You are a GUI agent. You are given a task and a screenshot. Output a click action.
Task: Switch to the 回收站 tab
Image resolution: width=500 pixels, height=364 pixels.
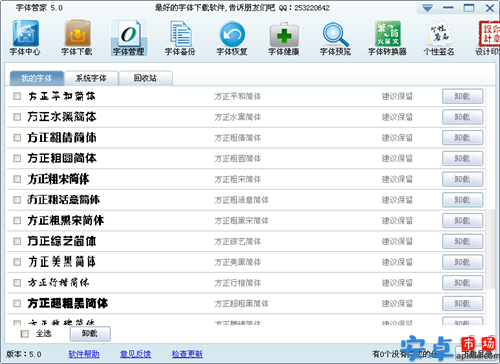145,78
